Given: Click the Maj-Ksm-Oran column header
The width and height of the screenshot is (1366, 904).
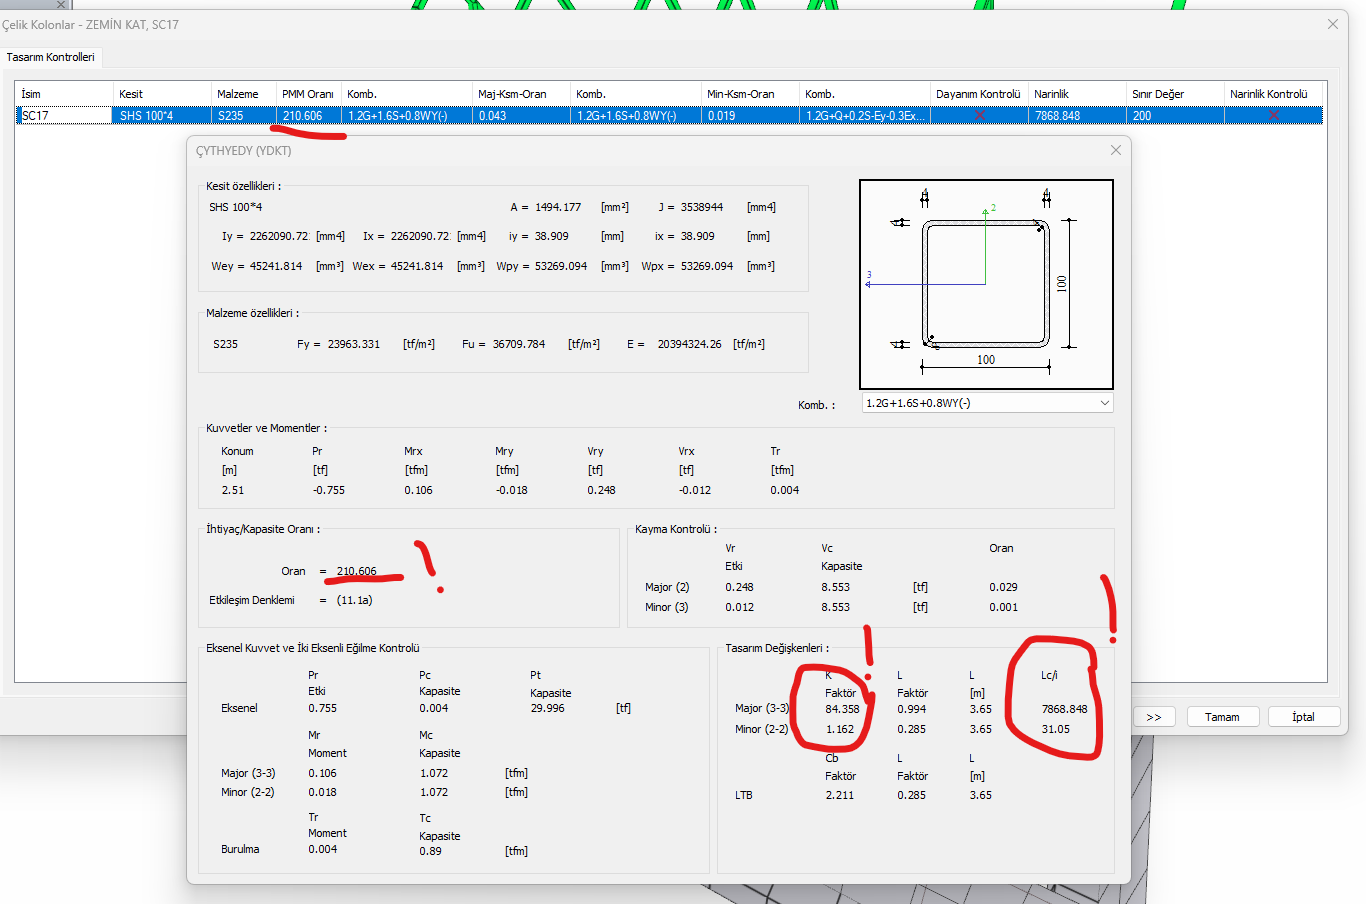Looking at the screenshot, I should pos(521,94).
